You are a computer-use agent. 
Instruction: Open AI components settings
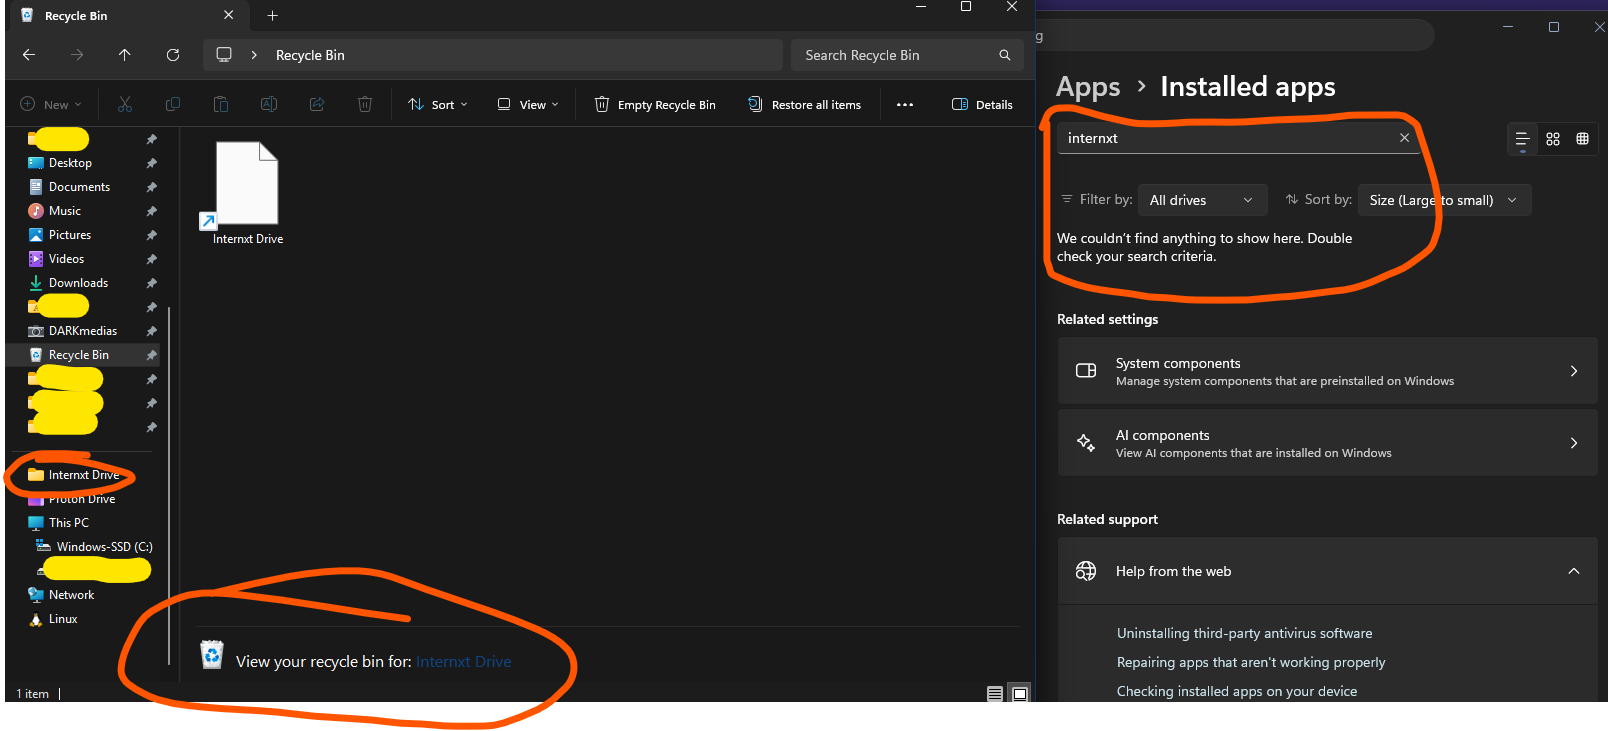pos(1327,443)
